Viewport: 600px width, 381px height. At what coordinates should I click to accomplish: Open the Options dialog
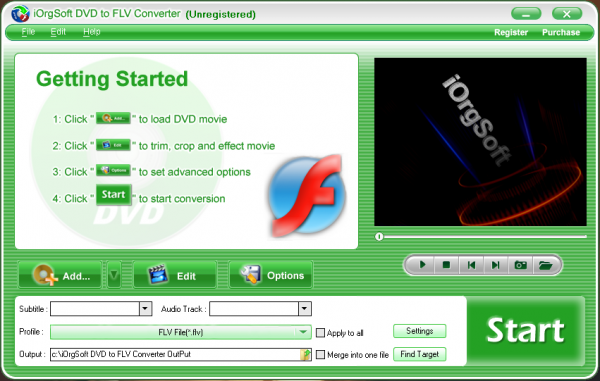click(271, 275)
